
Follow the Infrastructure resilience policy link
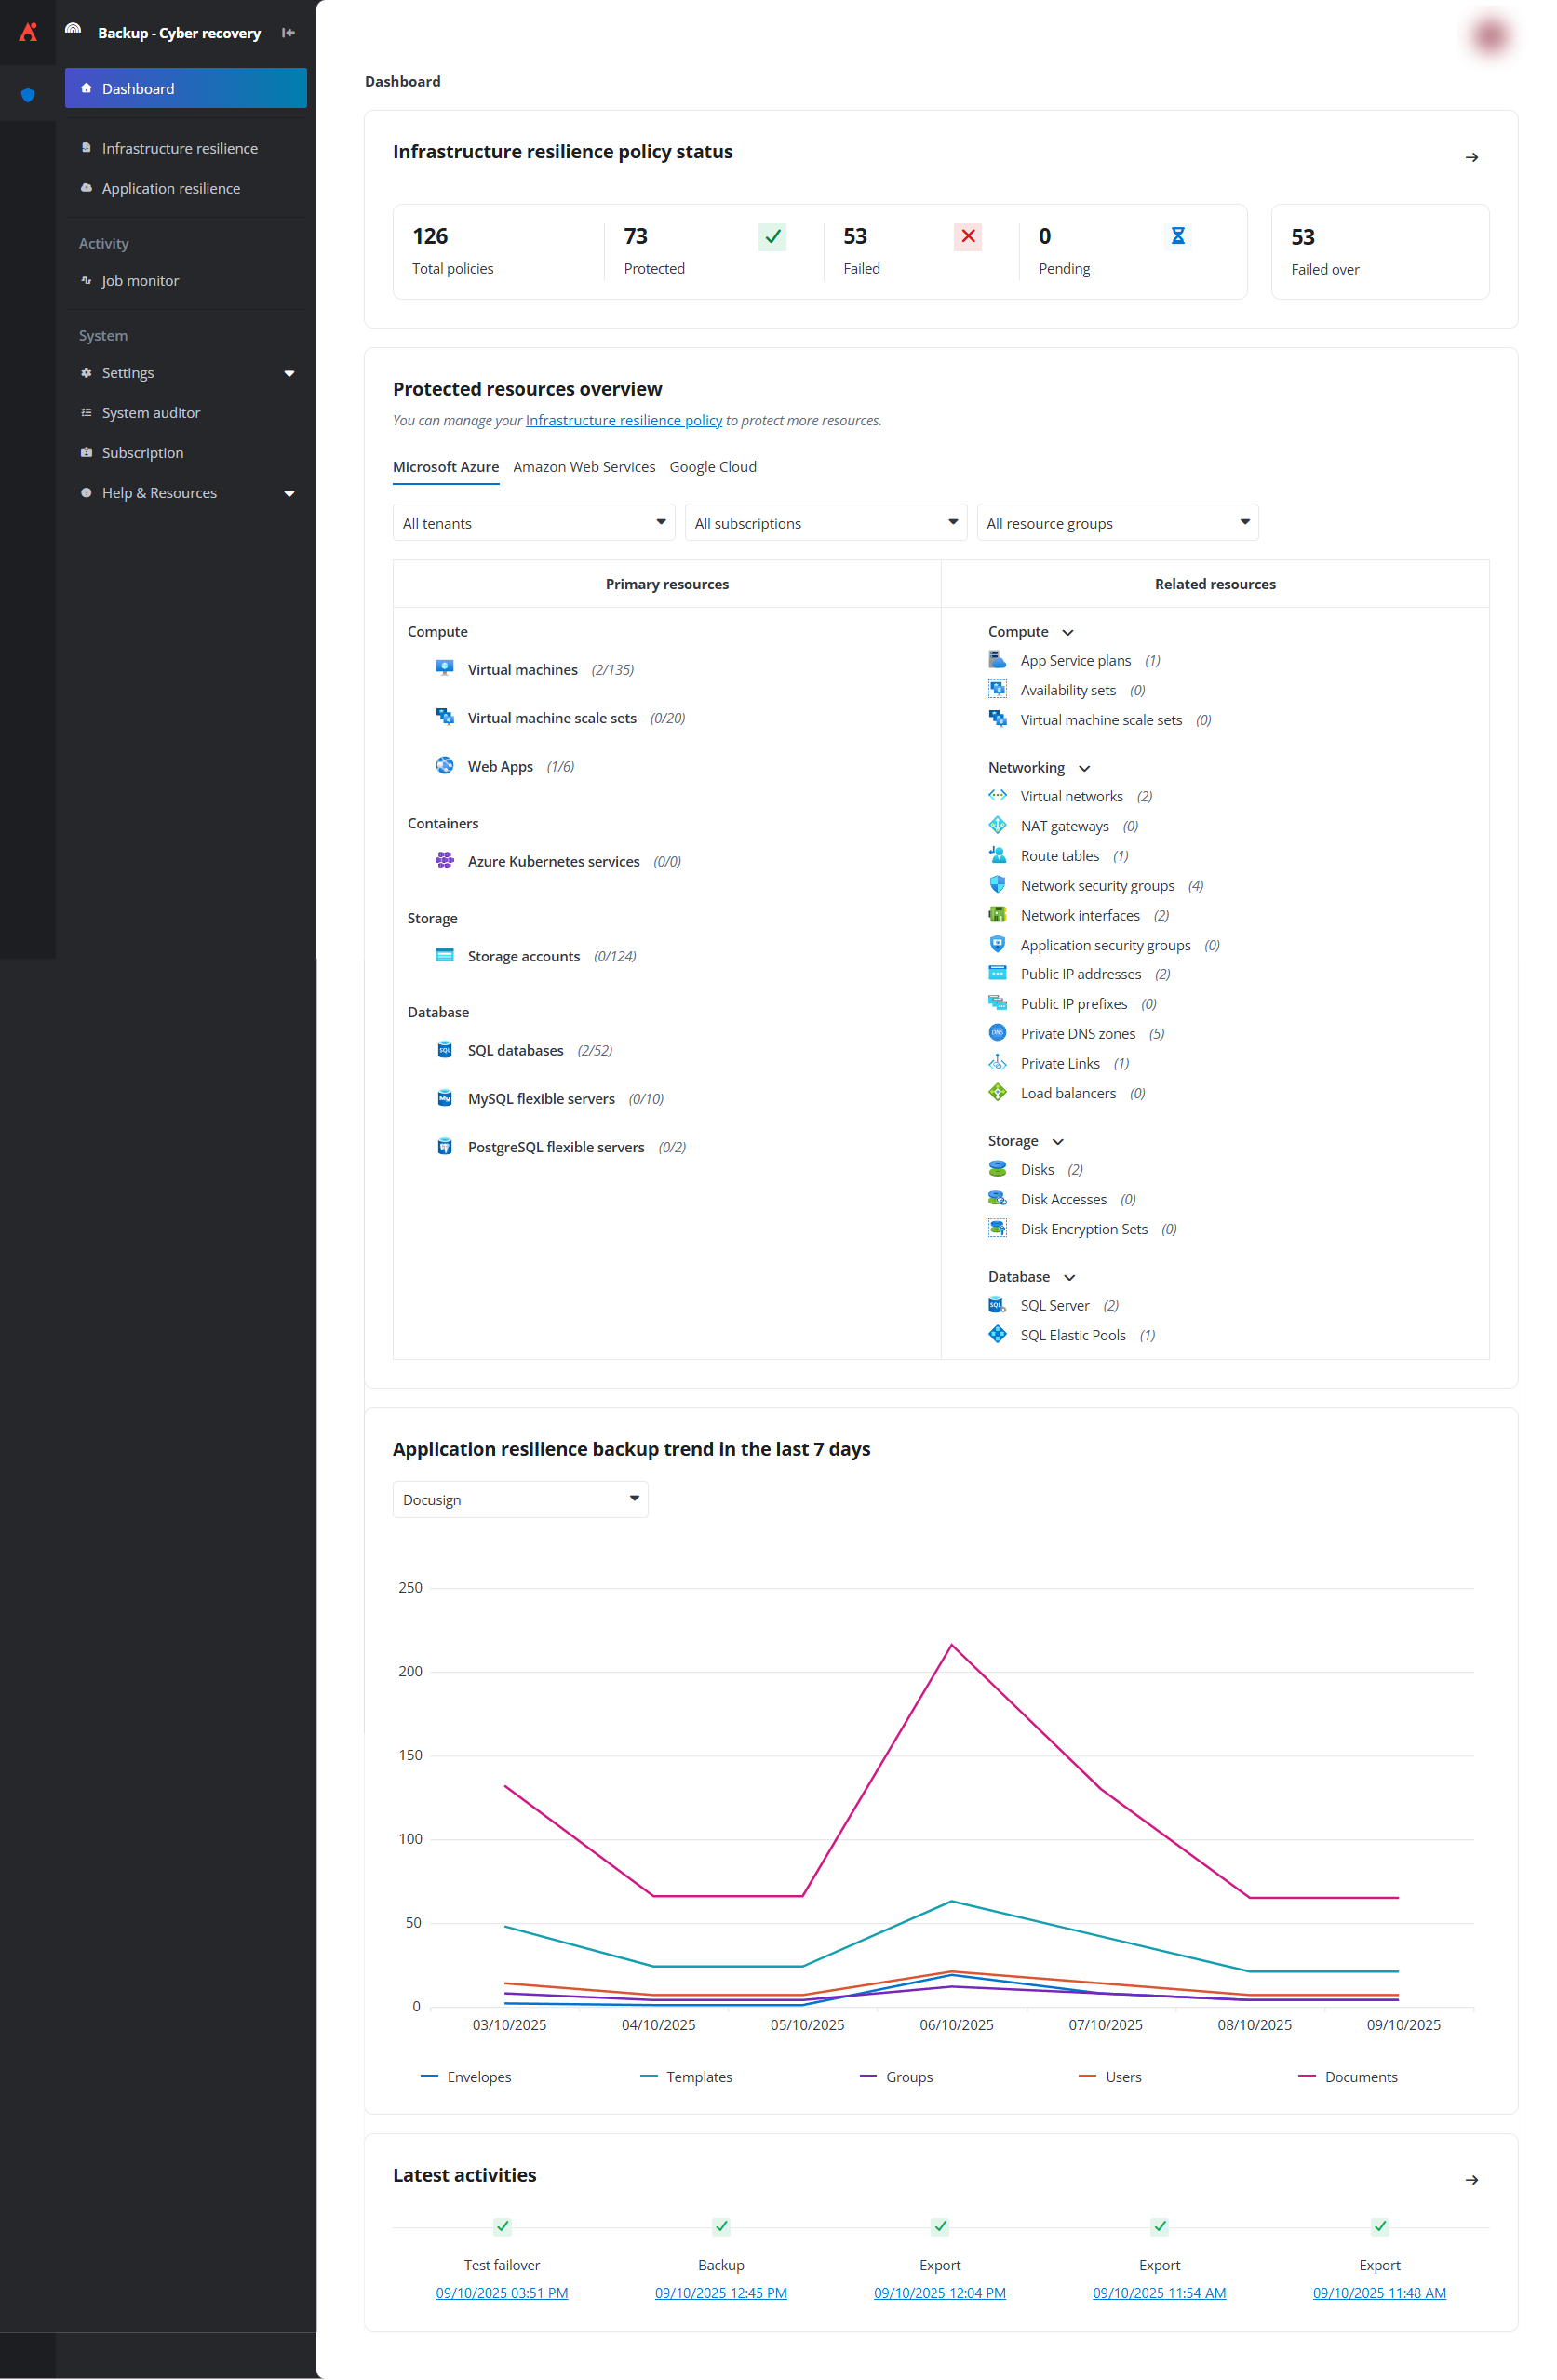pos(623,421)
